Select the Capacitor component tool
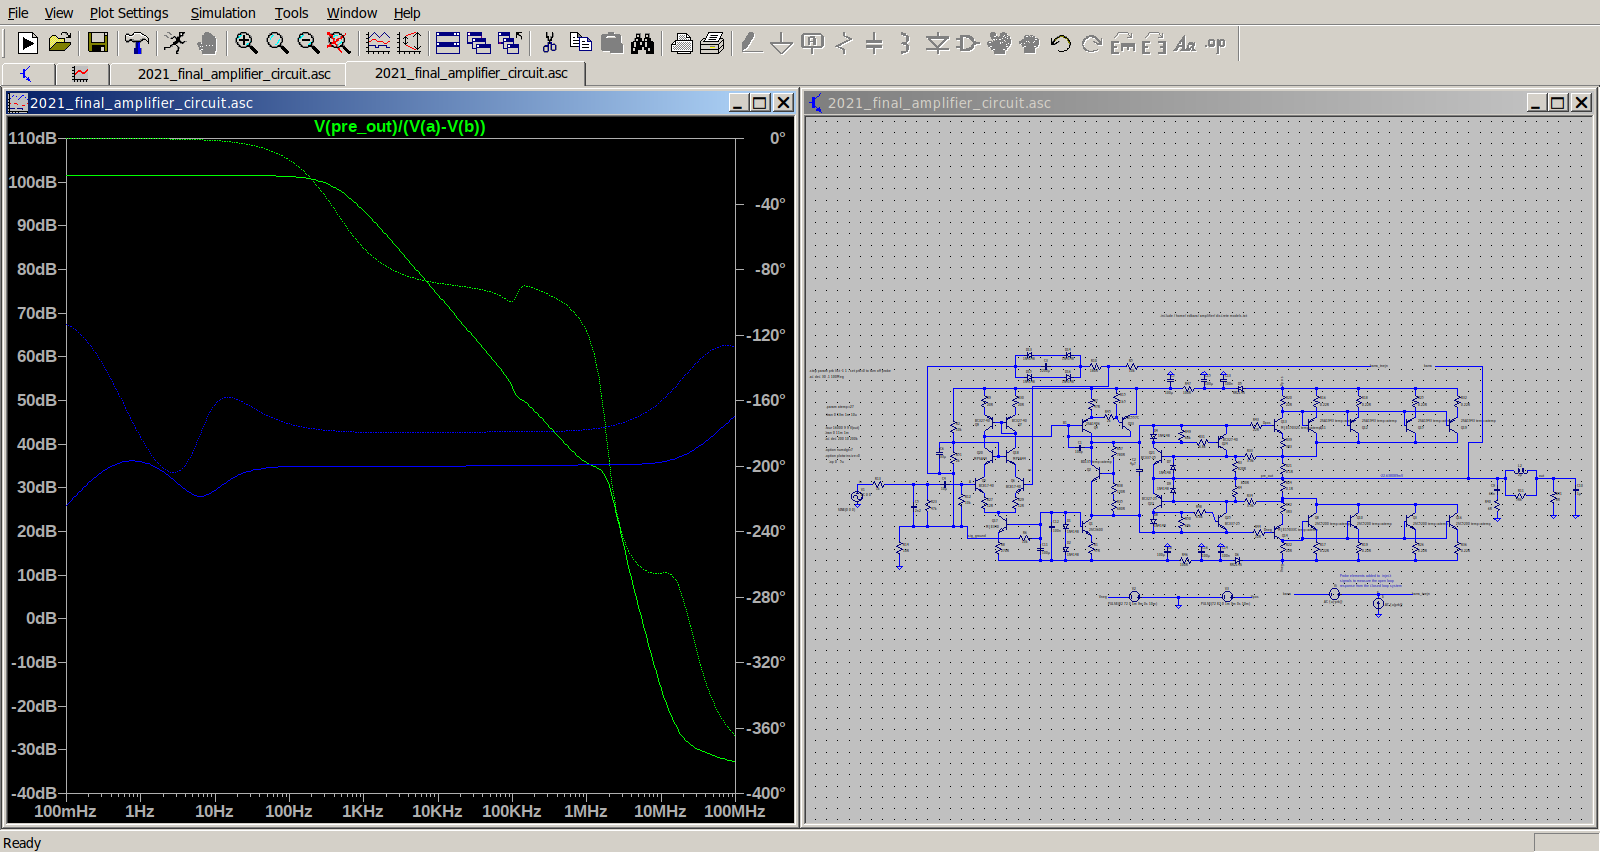1600x852 pixels. click(874, 43)
